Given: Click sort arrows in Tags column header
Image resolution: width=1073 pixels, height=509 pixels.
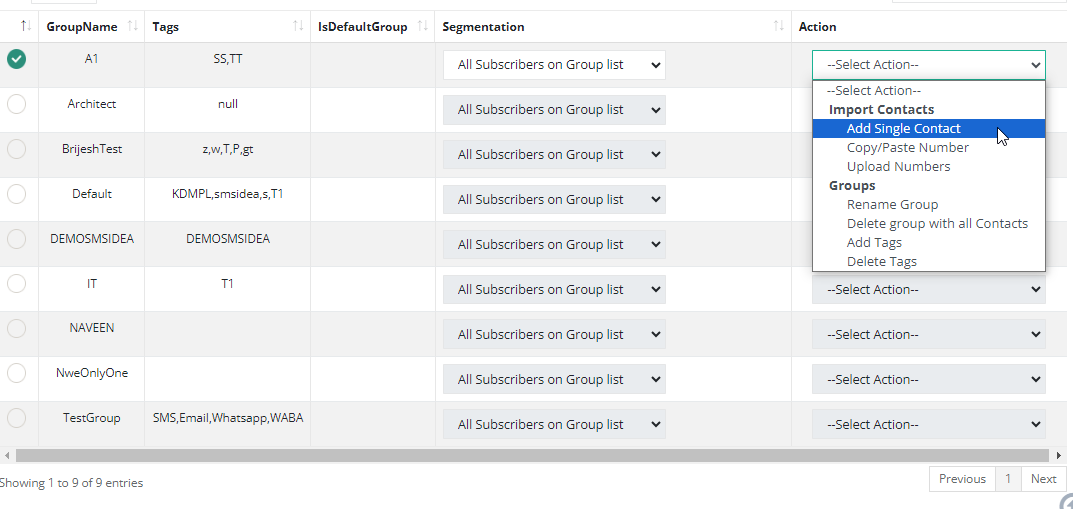Looking at the screenshot, I should 298,27.
